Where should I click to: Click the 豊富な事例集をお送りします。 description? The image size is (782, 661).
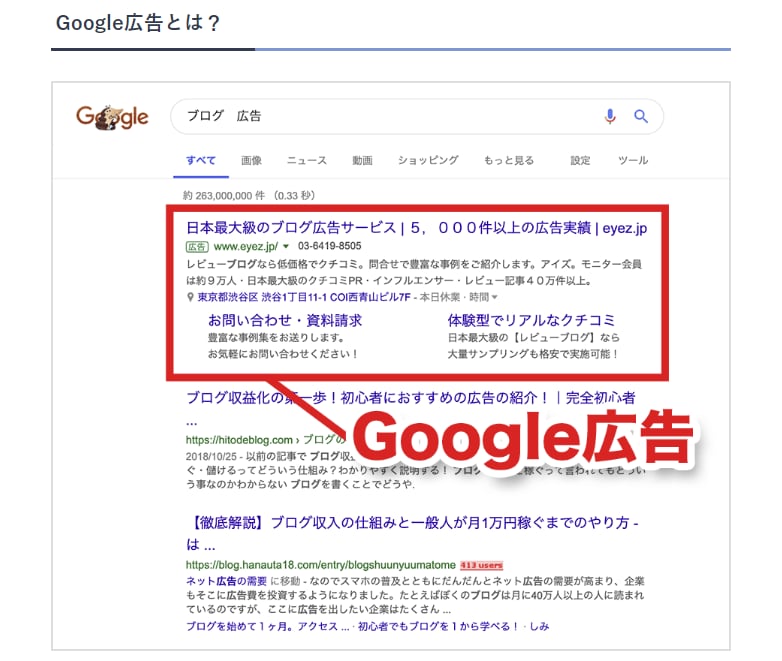click(x=276, y=338)
